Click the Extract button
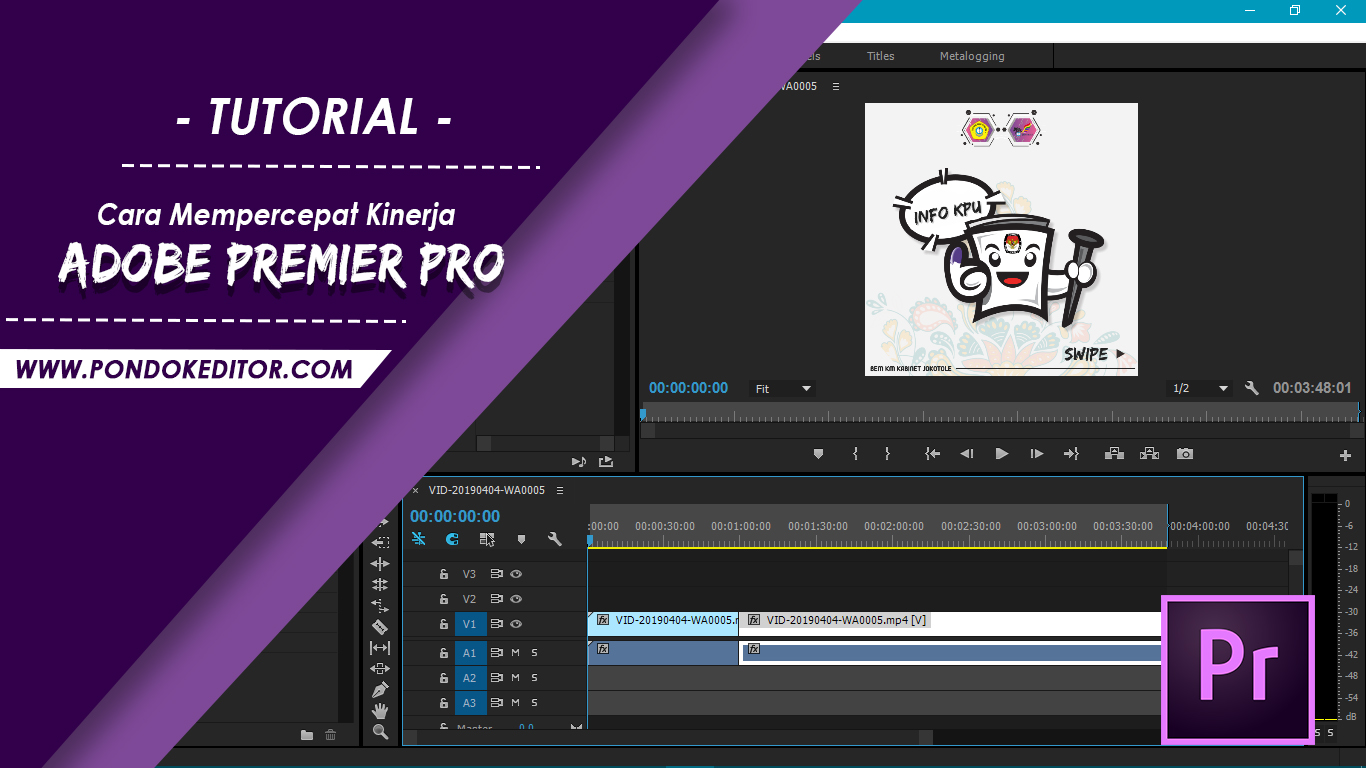This screenshot has width=1366, height=768. [x=1149, y=454]
